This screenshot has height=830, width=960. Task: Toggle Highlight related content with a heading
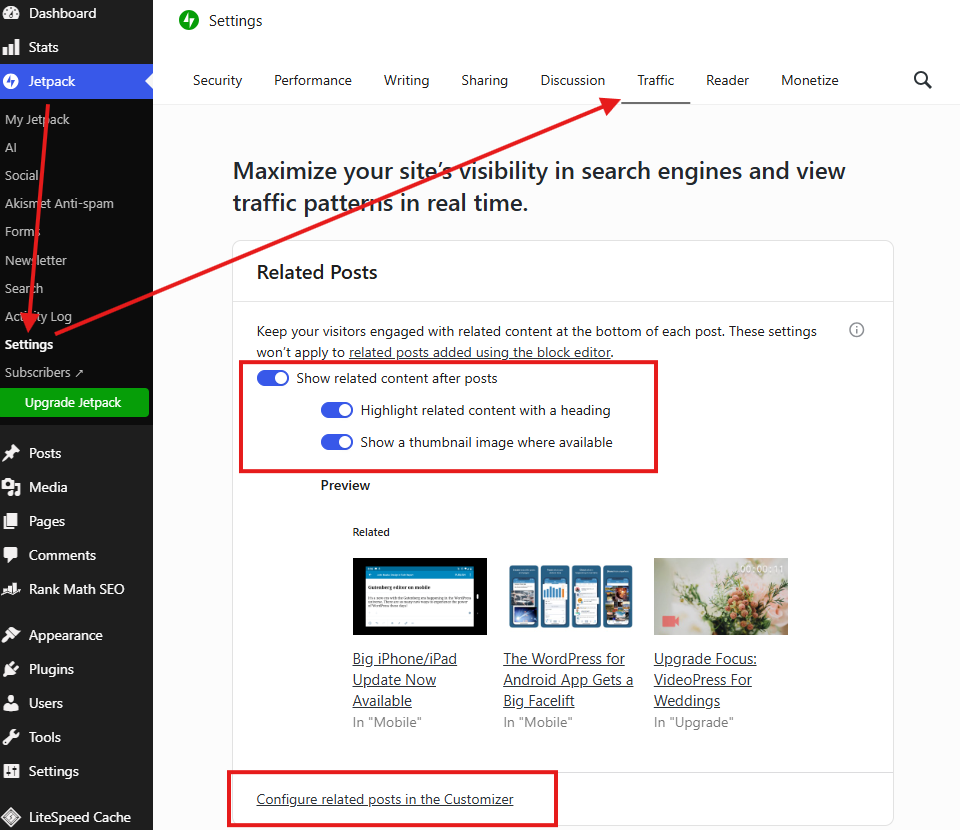coord(337,410)
